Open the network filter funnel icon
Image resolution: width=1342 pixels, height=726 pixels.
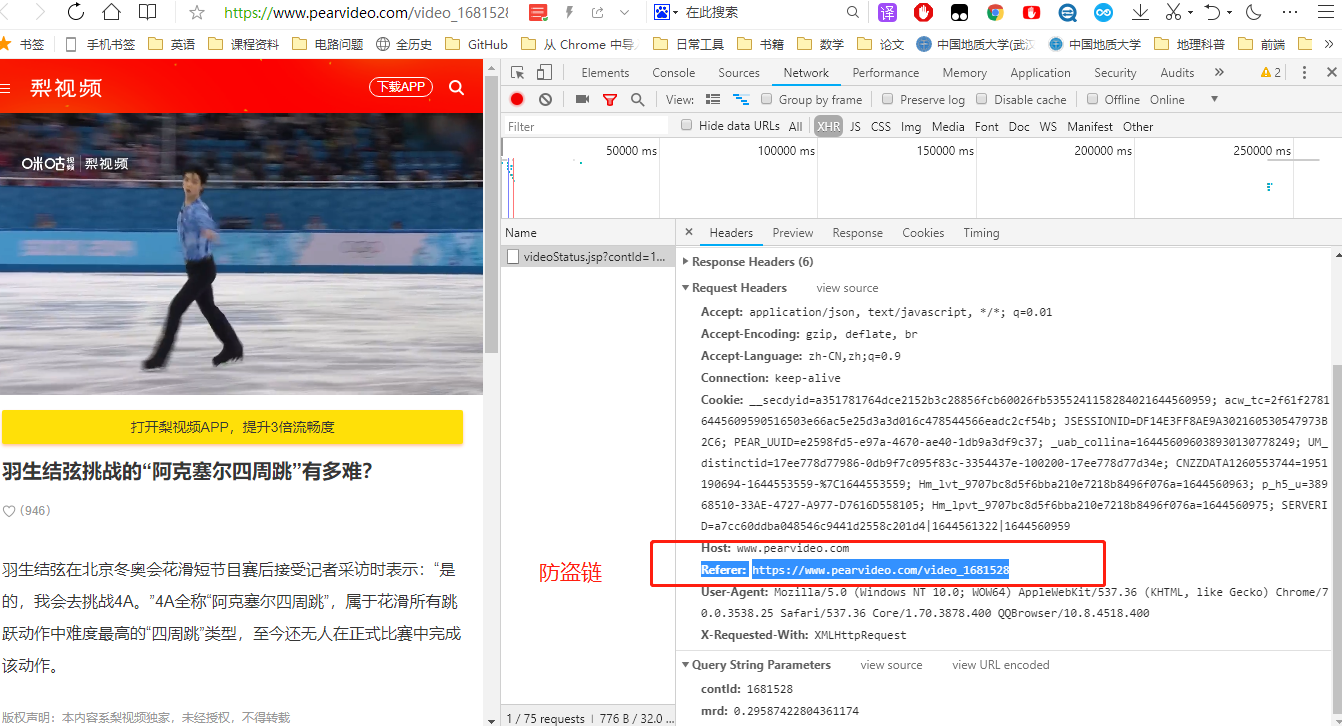click(x=610, y=99)
